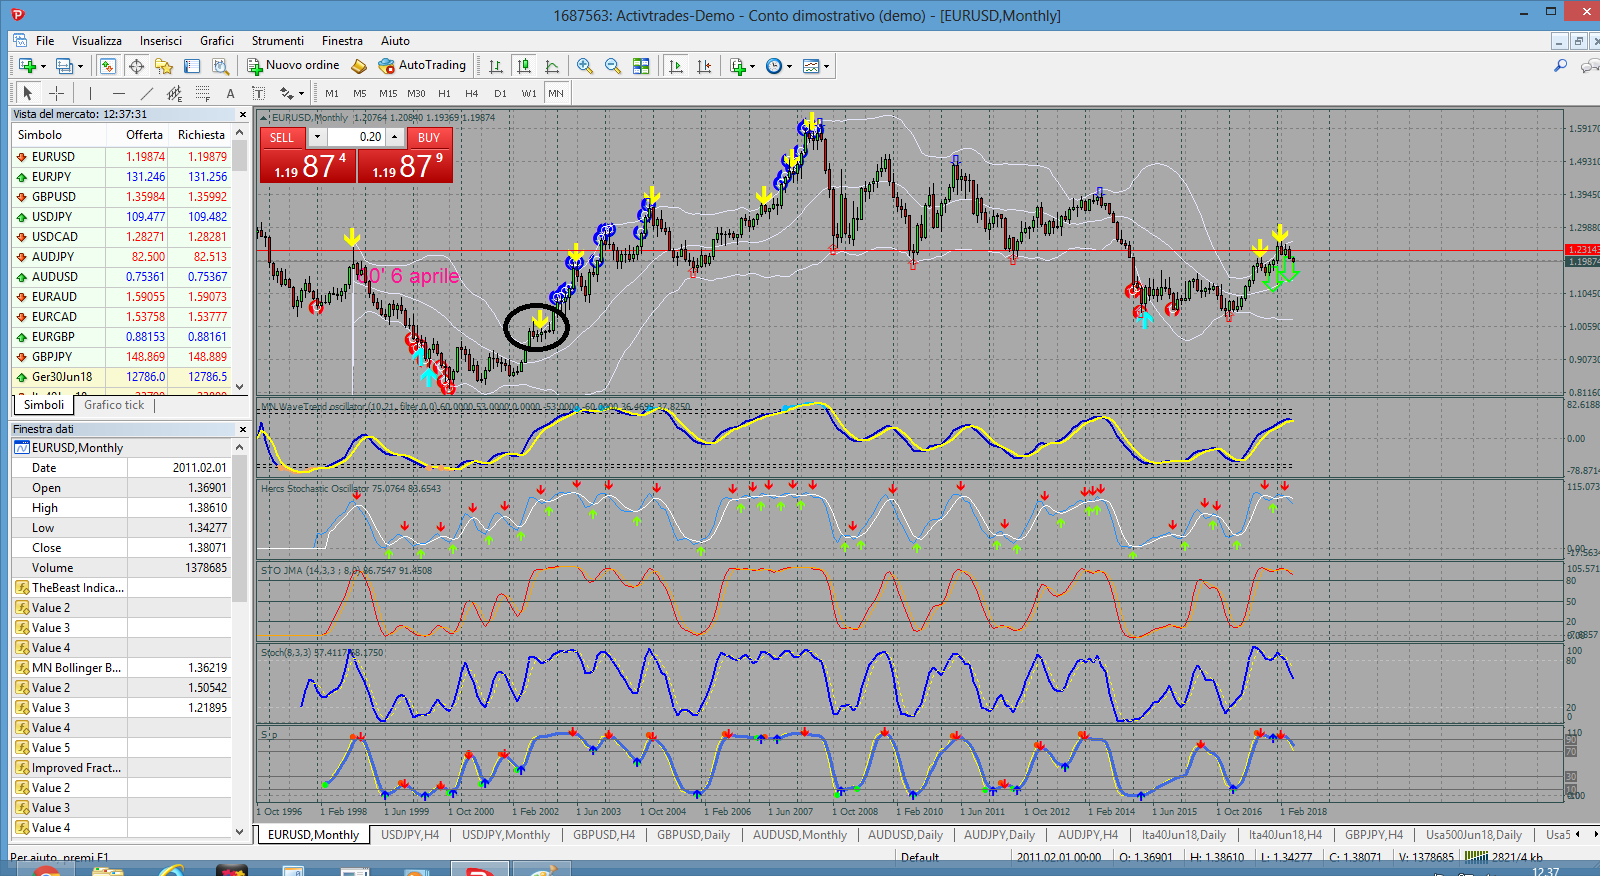The height and width of the screenshot is (876, 1616).
Task: Click the red SELL button
Action: [282, 138]
